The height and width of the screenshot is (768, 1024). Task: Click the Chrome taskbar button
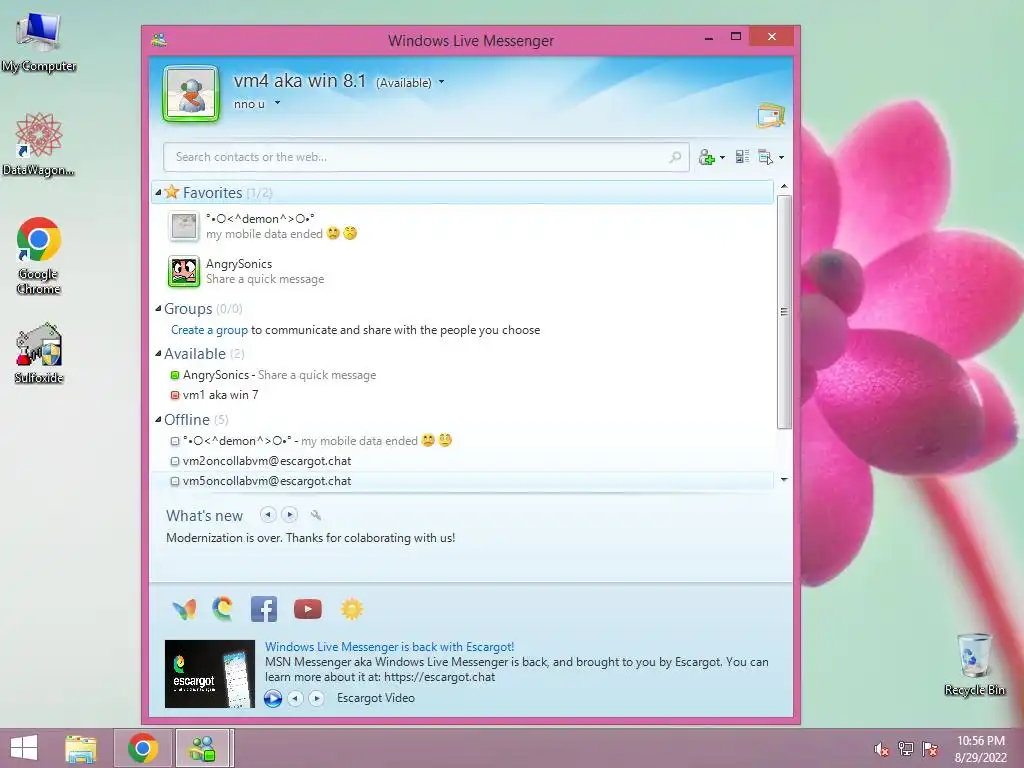point(143,748)
